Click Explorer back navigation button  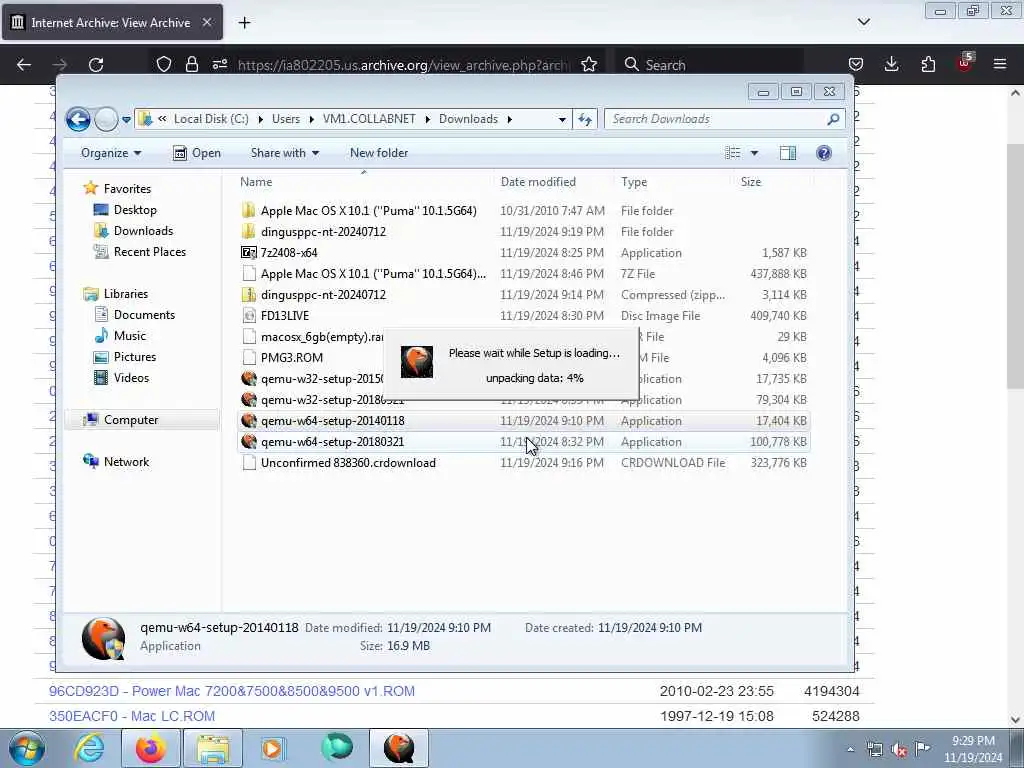click(x=78, y=119)
